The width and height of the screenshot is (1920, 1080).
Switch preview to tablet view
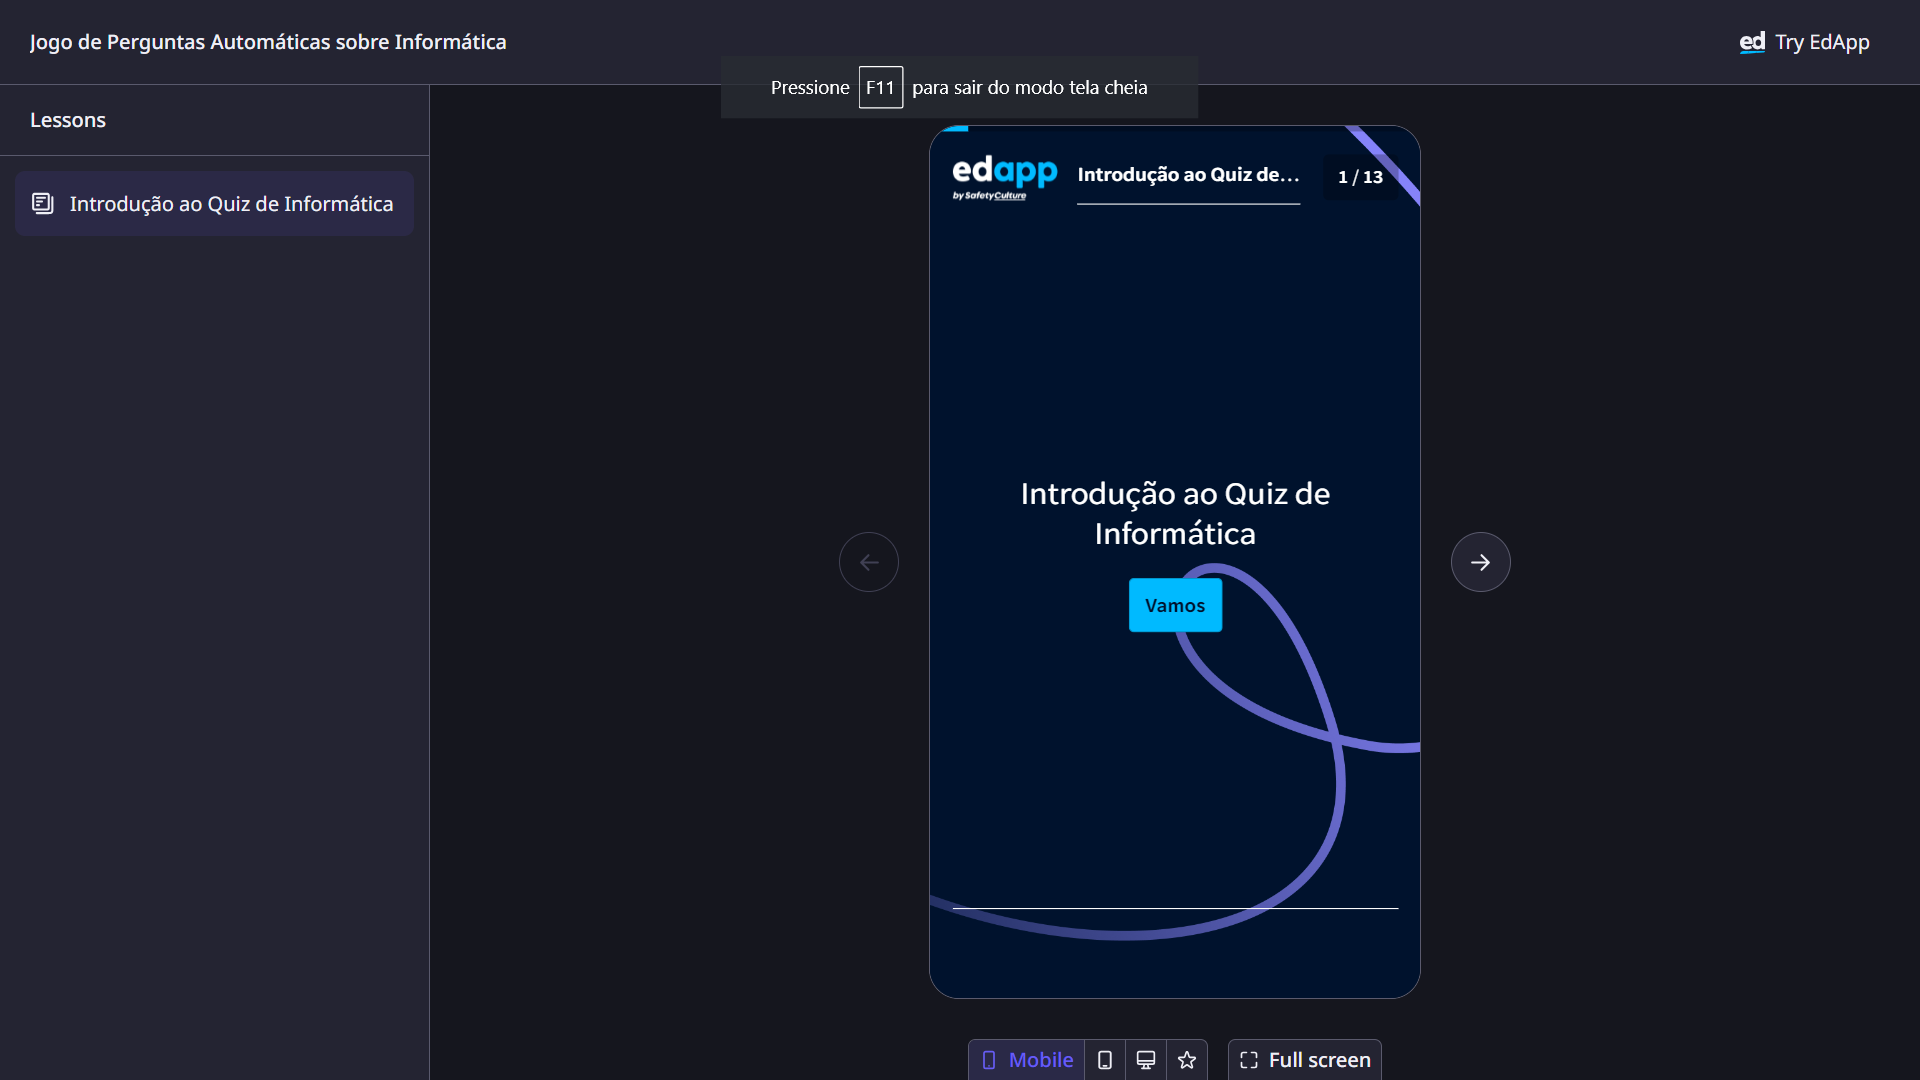[x=1105, y=1060]
